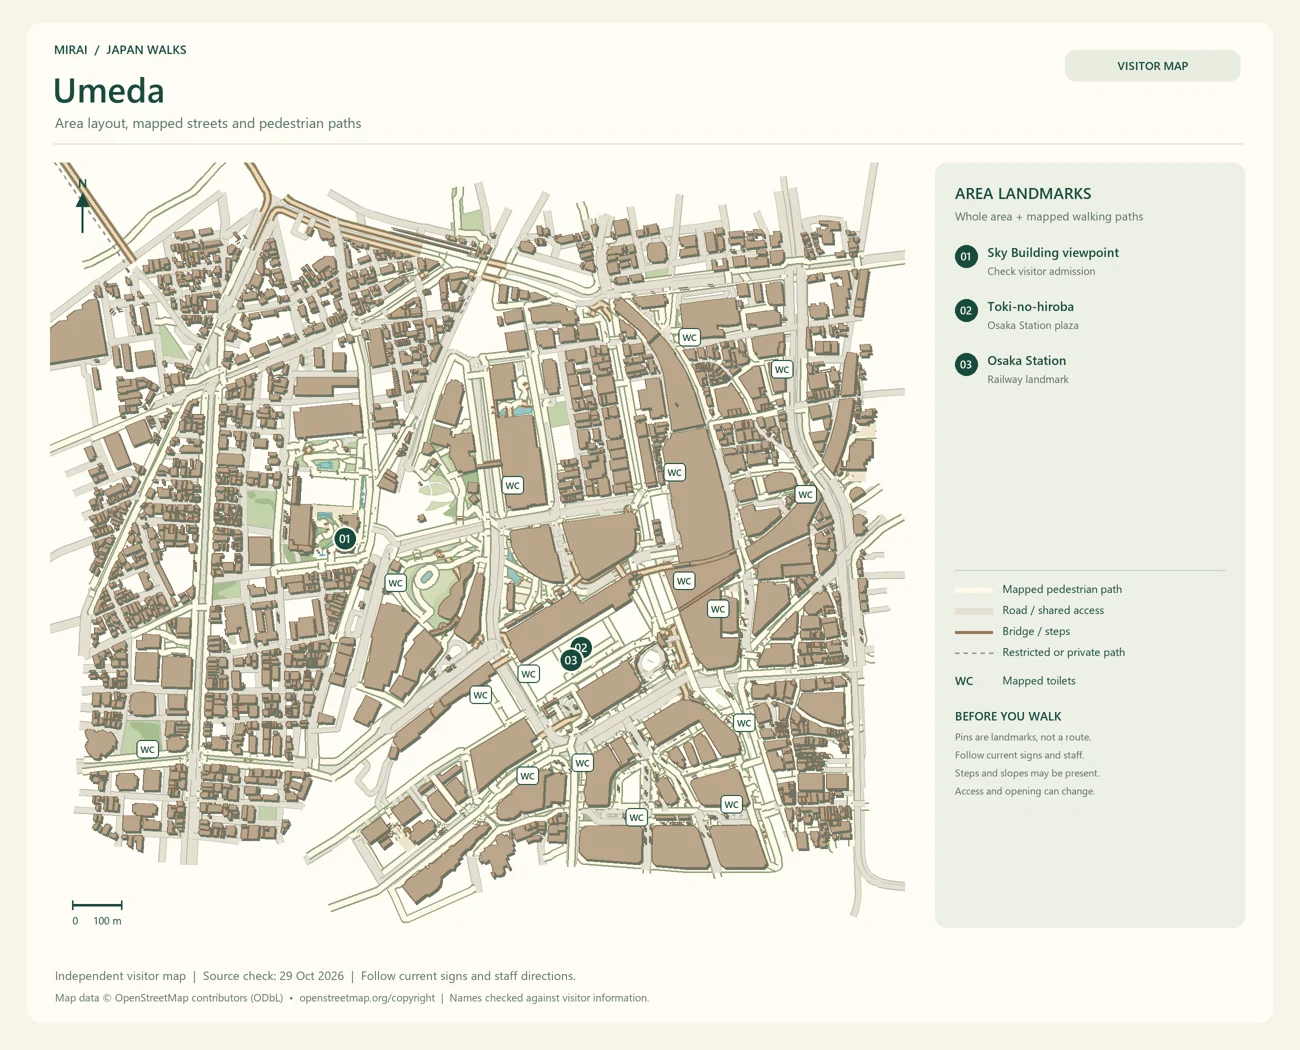Viewport: 1300px width, 1050px height.
Task: Click the JAPAN WALKS breadcrumb
Action: [146, 50]
